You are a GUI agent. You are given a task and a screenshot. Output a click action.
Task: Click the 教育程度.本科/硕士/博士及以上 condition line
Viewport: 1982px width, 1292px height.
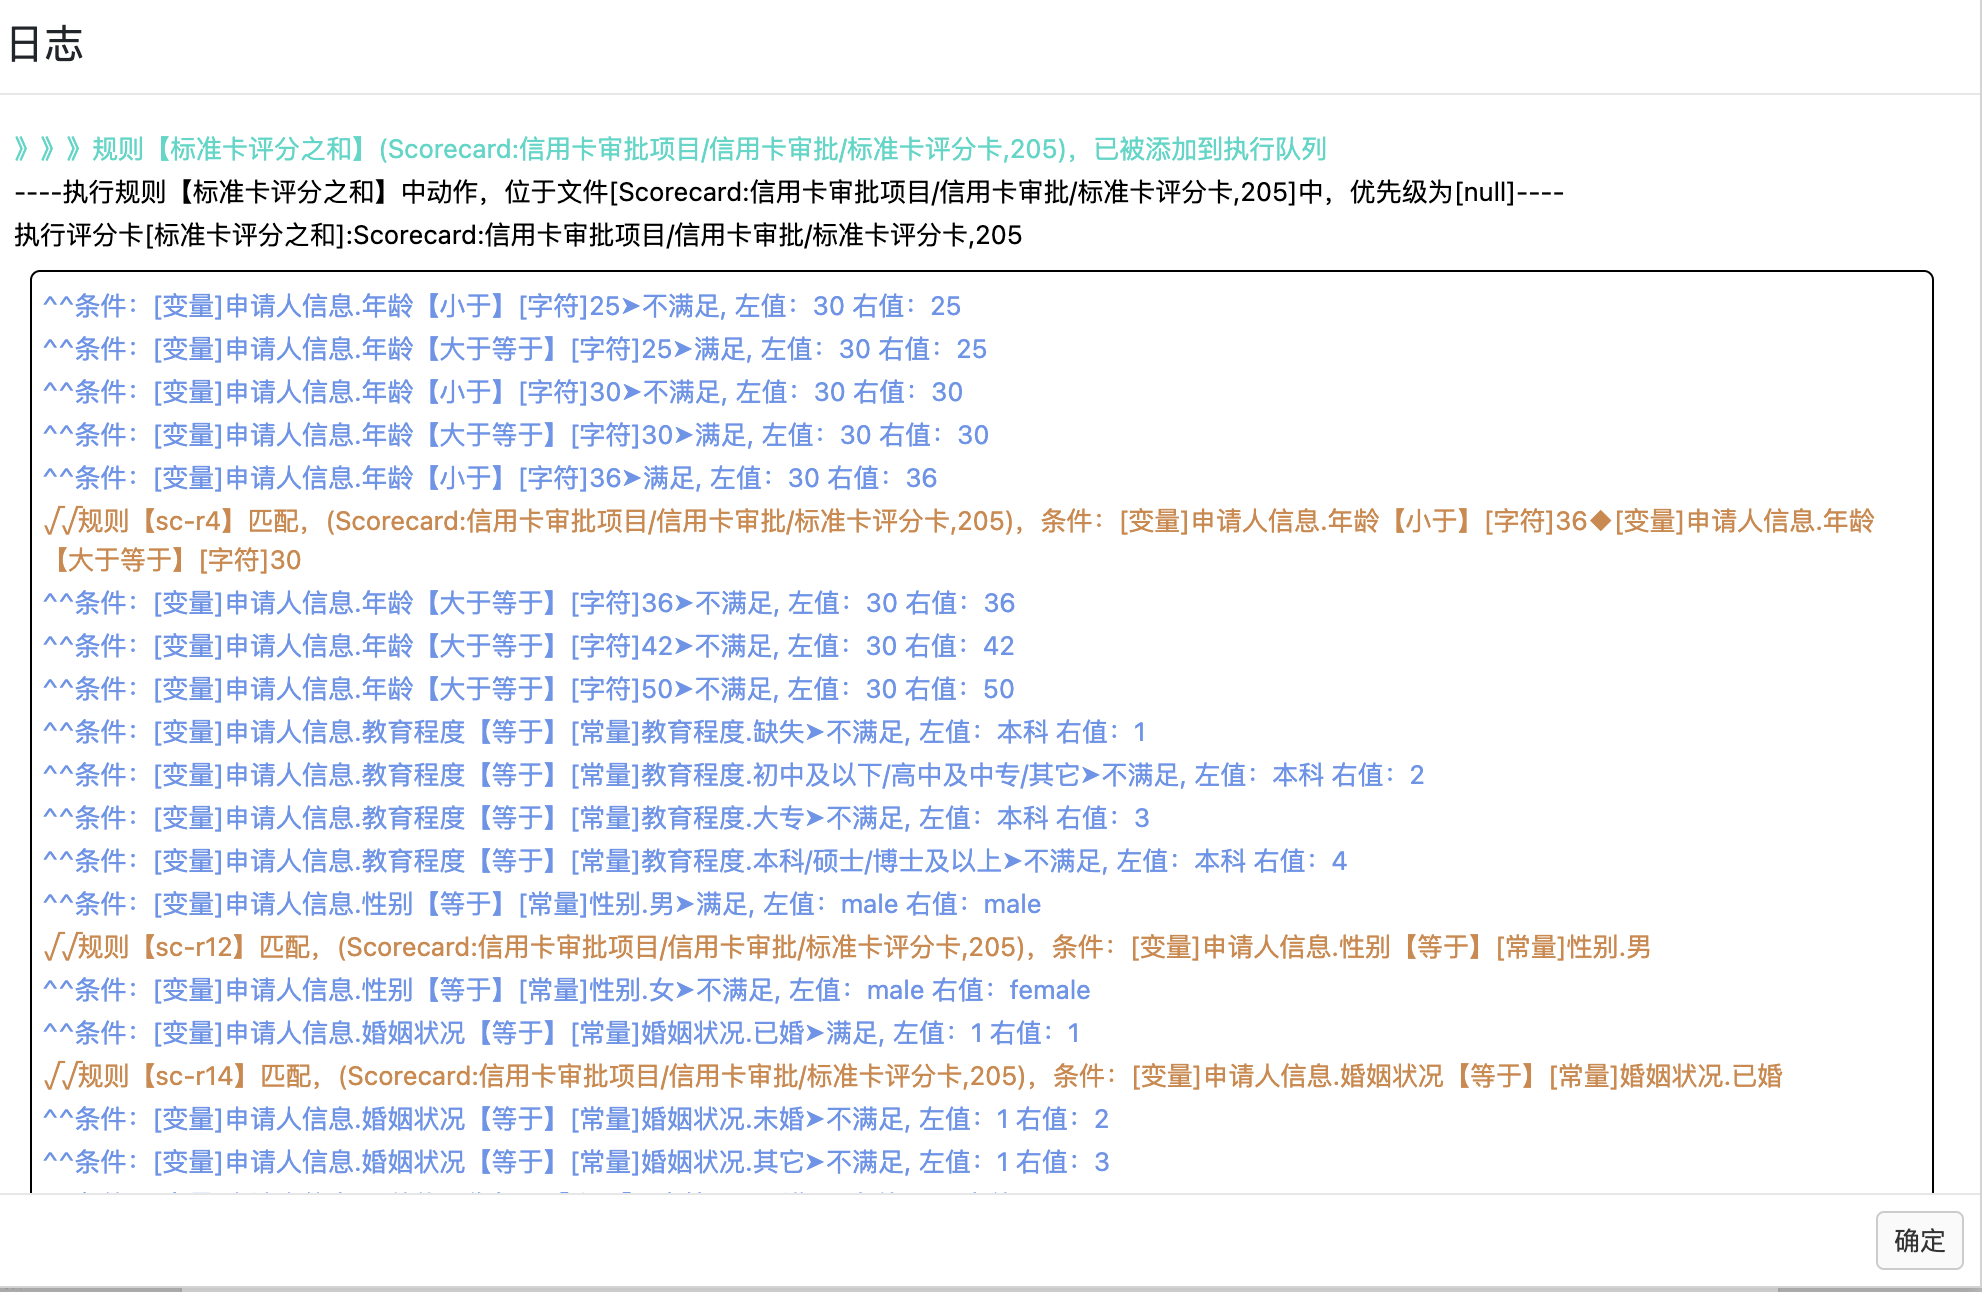pyautogui.click(x=694, y=861)
